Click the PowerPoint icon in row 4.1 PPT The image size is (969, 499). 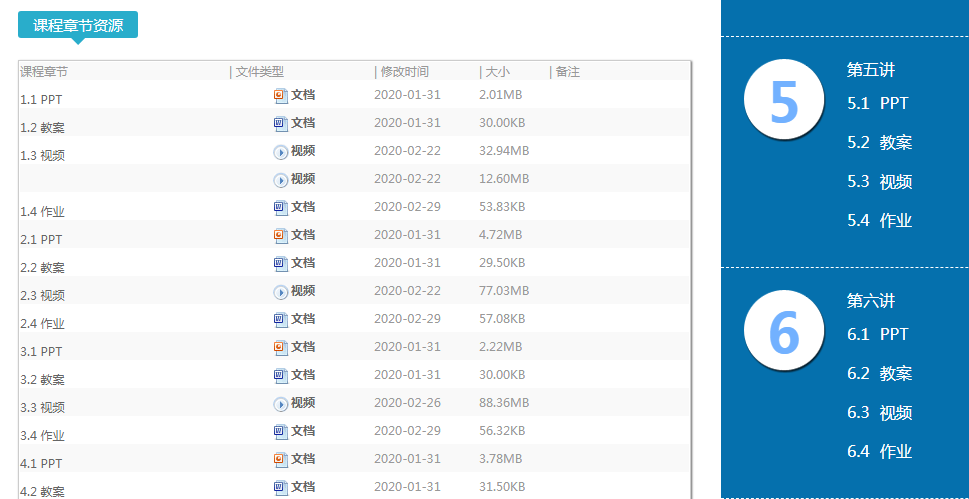click(280, 459)
